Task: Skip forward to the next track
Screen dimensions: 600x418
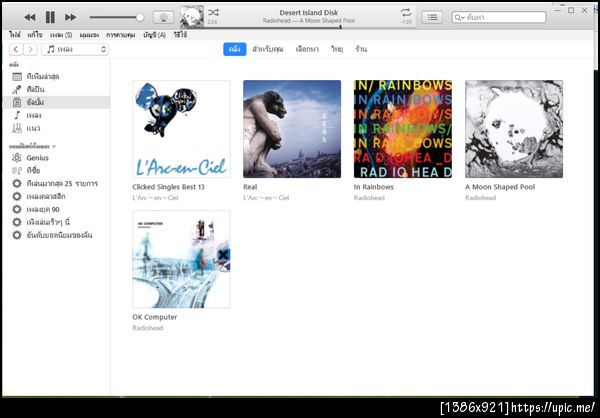Action: (x=70, y=17)
